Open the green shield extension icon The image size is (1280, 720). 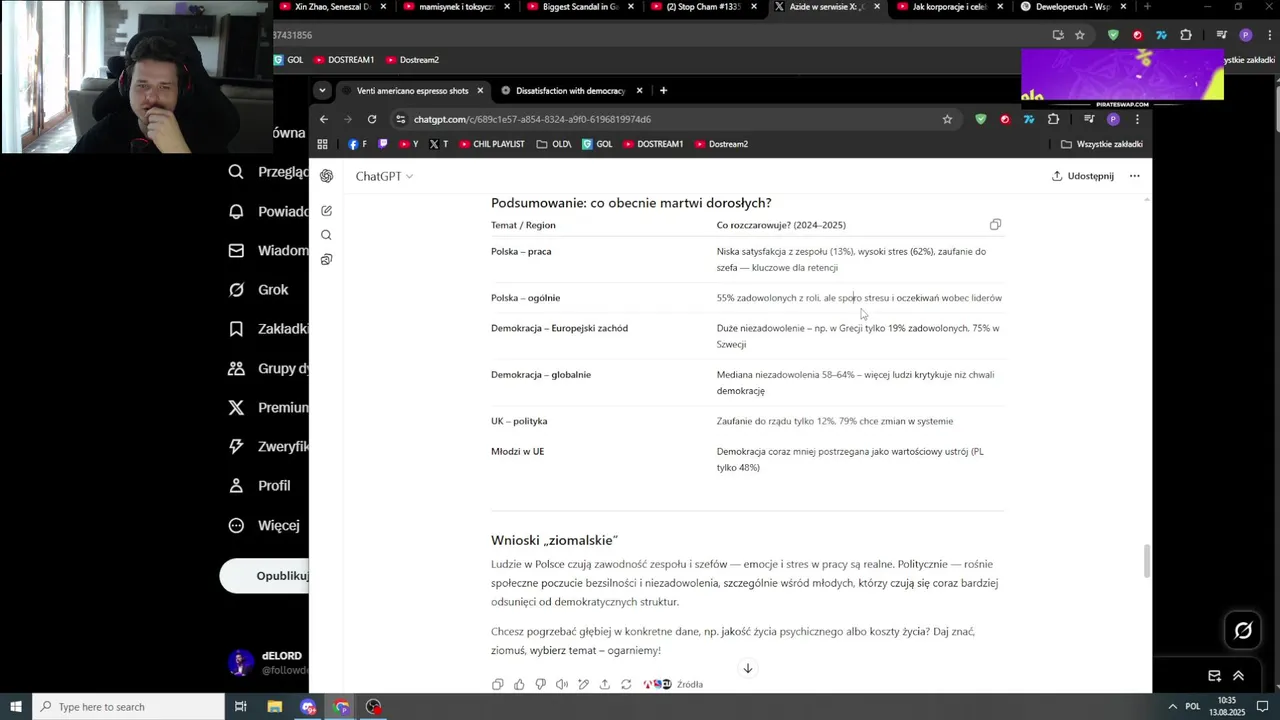[980, 119]
